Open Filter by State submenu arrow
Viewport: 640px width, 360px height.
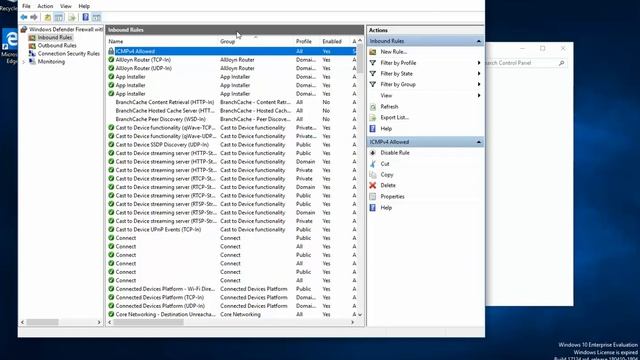click(479, 73)
